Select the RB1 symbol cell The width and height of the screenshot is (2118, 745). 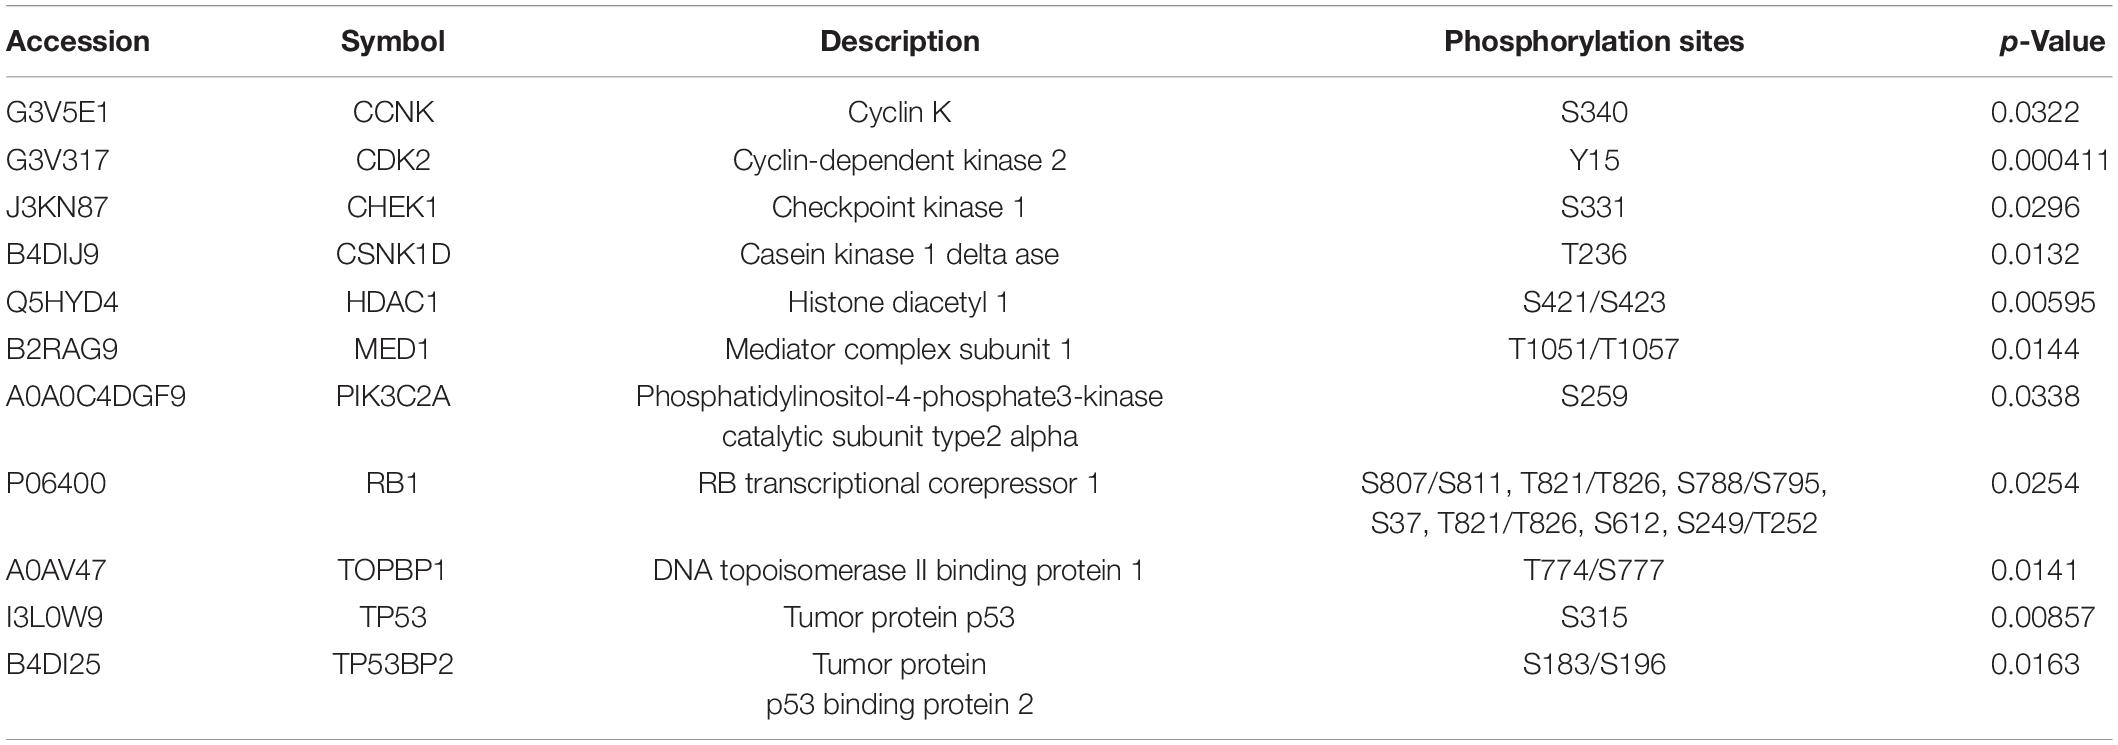tap(393, 484)
